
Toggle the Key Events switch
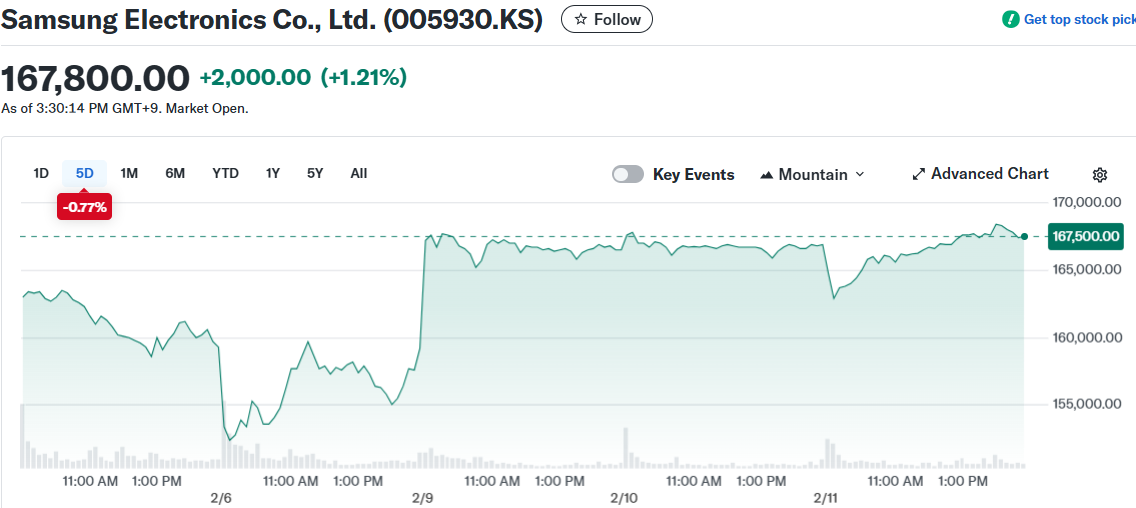point(628,174)
